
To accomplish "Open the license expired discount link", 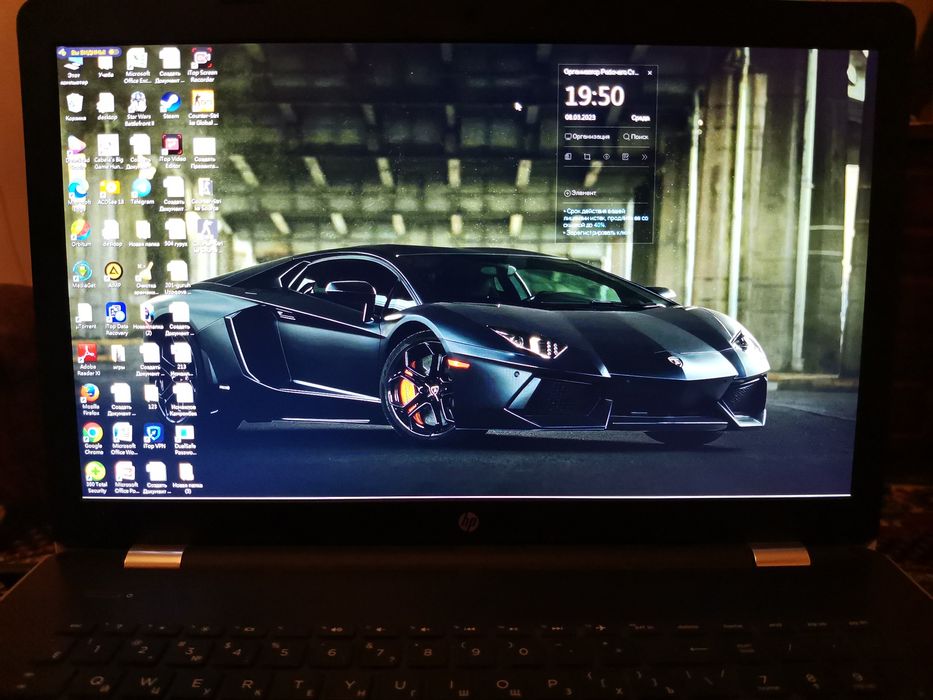I will [x=606, y=218].
